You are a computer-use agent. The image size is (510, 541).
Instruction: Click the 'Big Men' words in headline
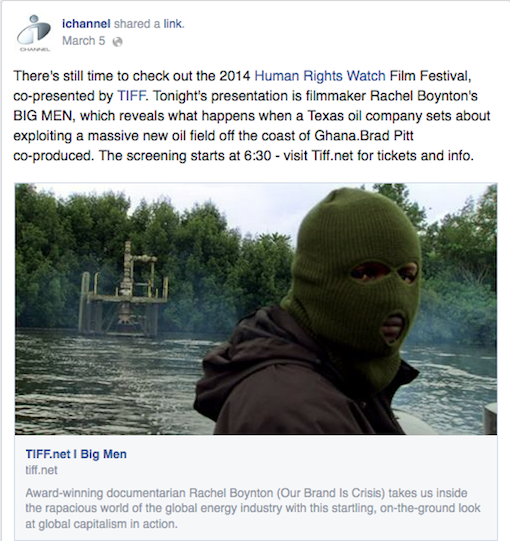[104, 454]
